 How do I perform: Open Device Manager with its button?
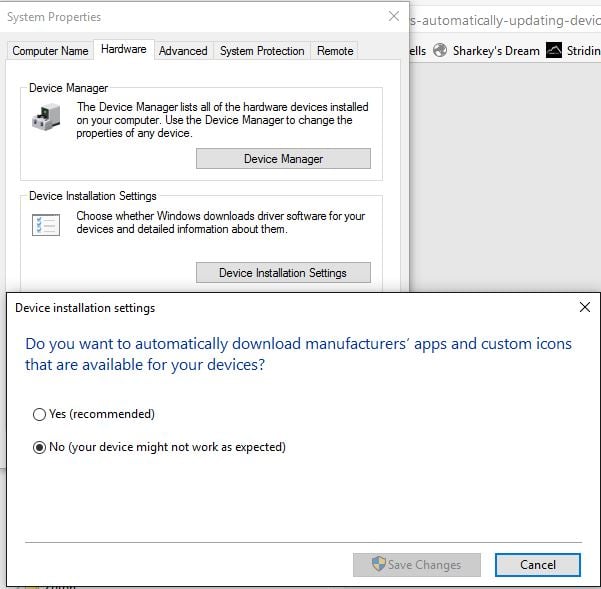click(x=283, y=159)
